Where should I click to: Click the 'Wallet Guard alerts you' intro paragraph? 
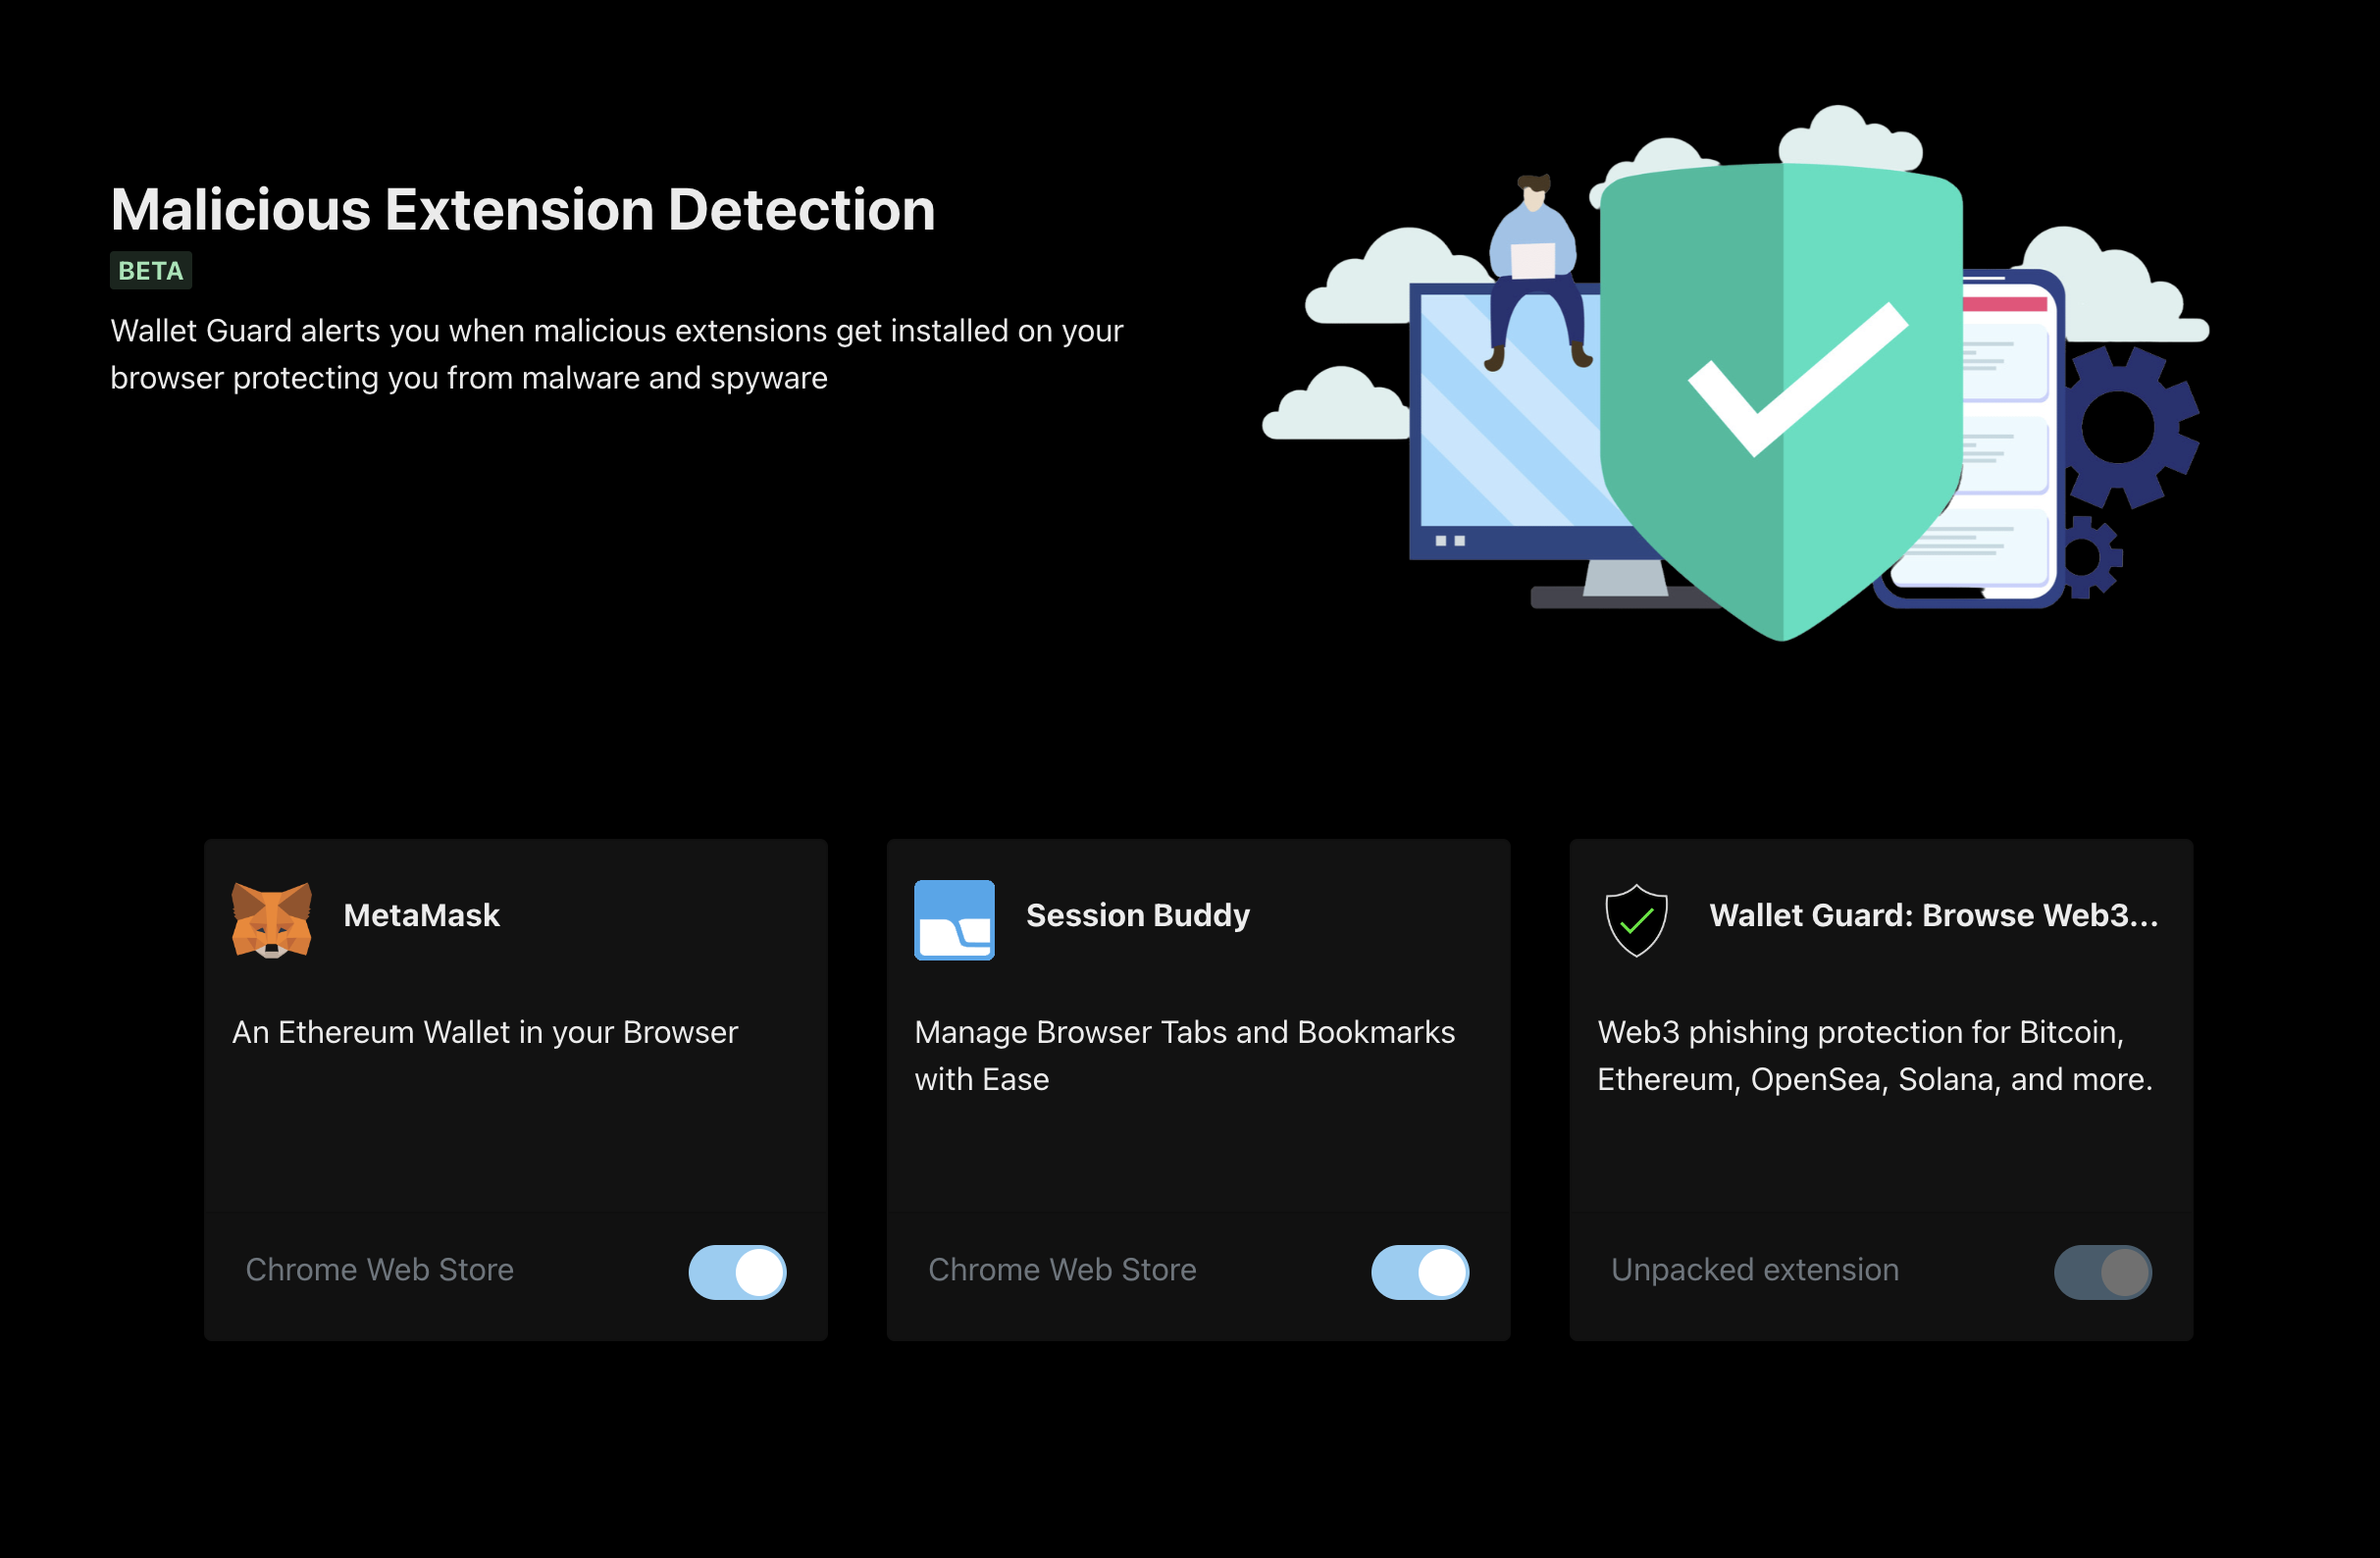pos(617,354)
